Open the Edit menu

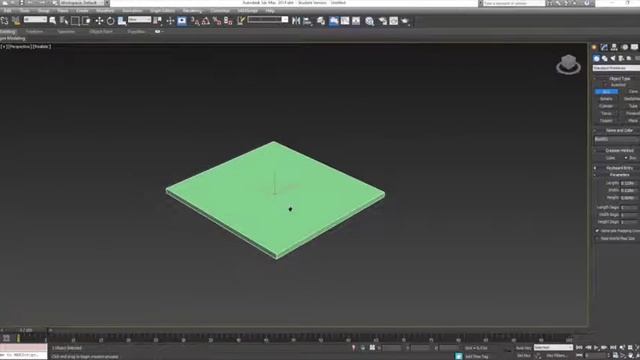click(x=7, y=11)
